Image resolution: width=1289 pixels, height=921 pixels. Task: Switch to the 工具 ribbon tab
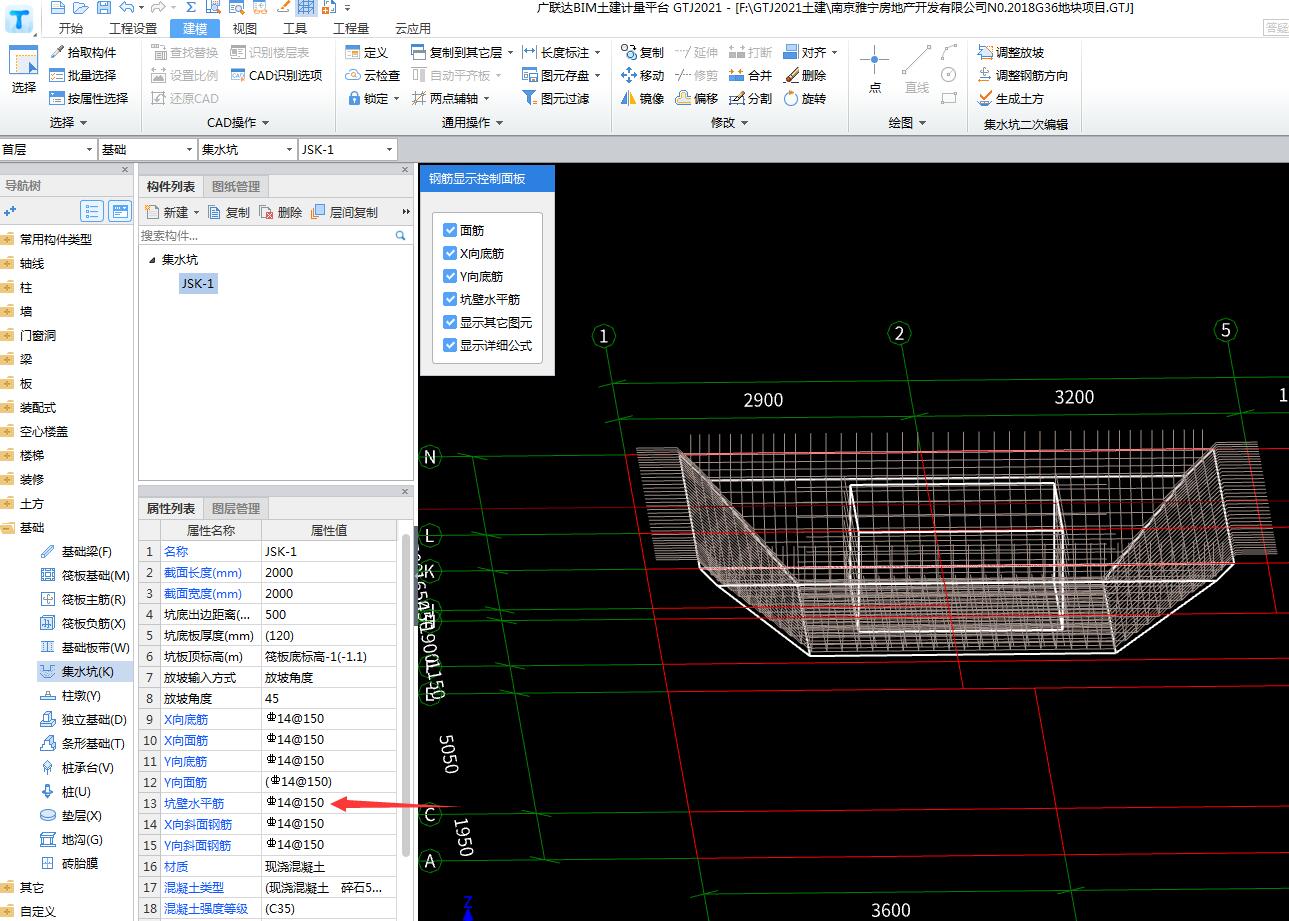tap(295, 29)
